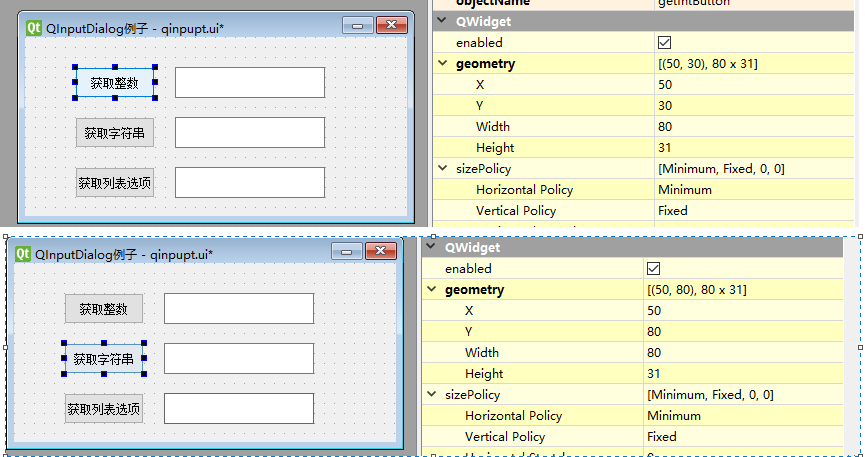Collapse the sizePolicy row in the upper property panel
Screen dimensions: 865x457
click(x=443, y=169)
